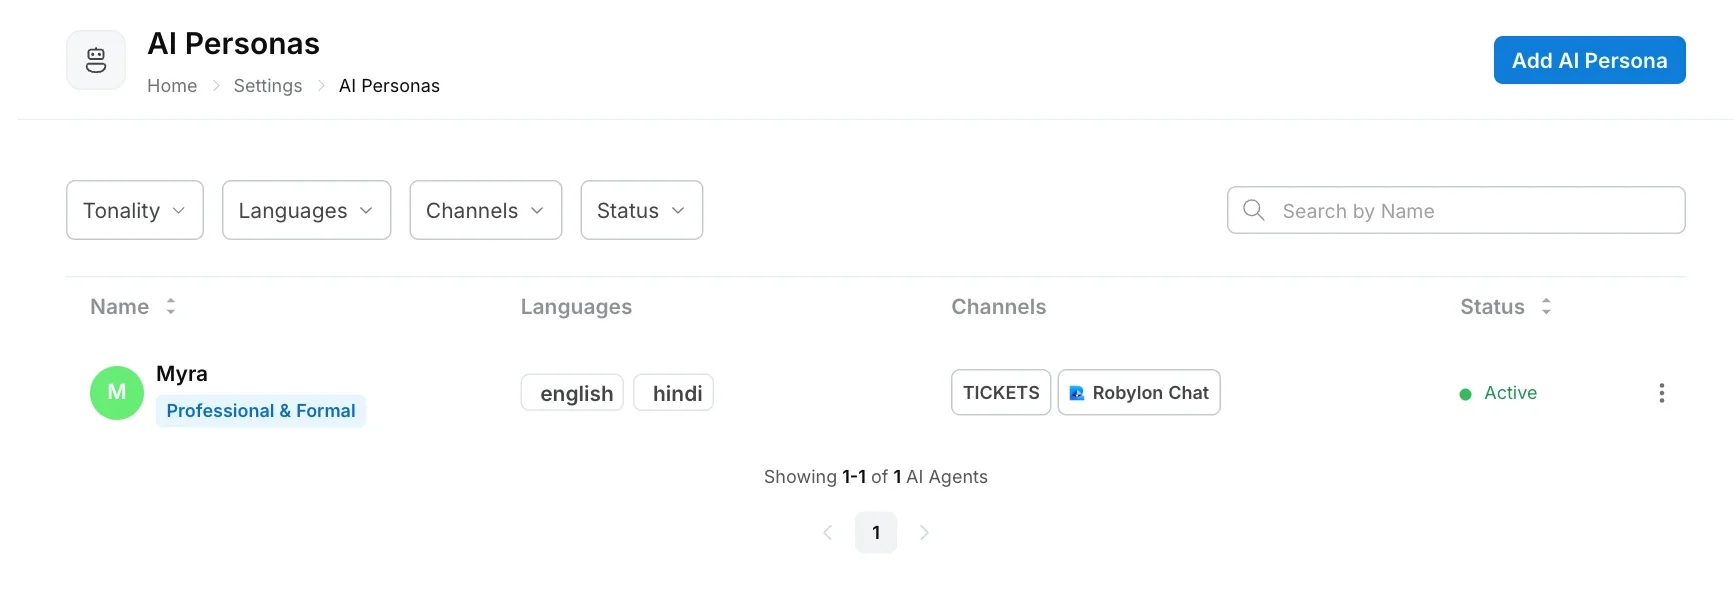Go to next page arrow
This screenshot has height=589, width=1734.
(x=924, y=532)
